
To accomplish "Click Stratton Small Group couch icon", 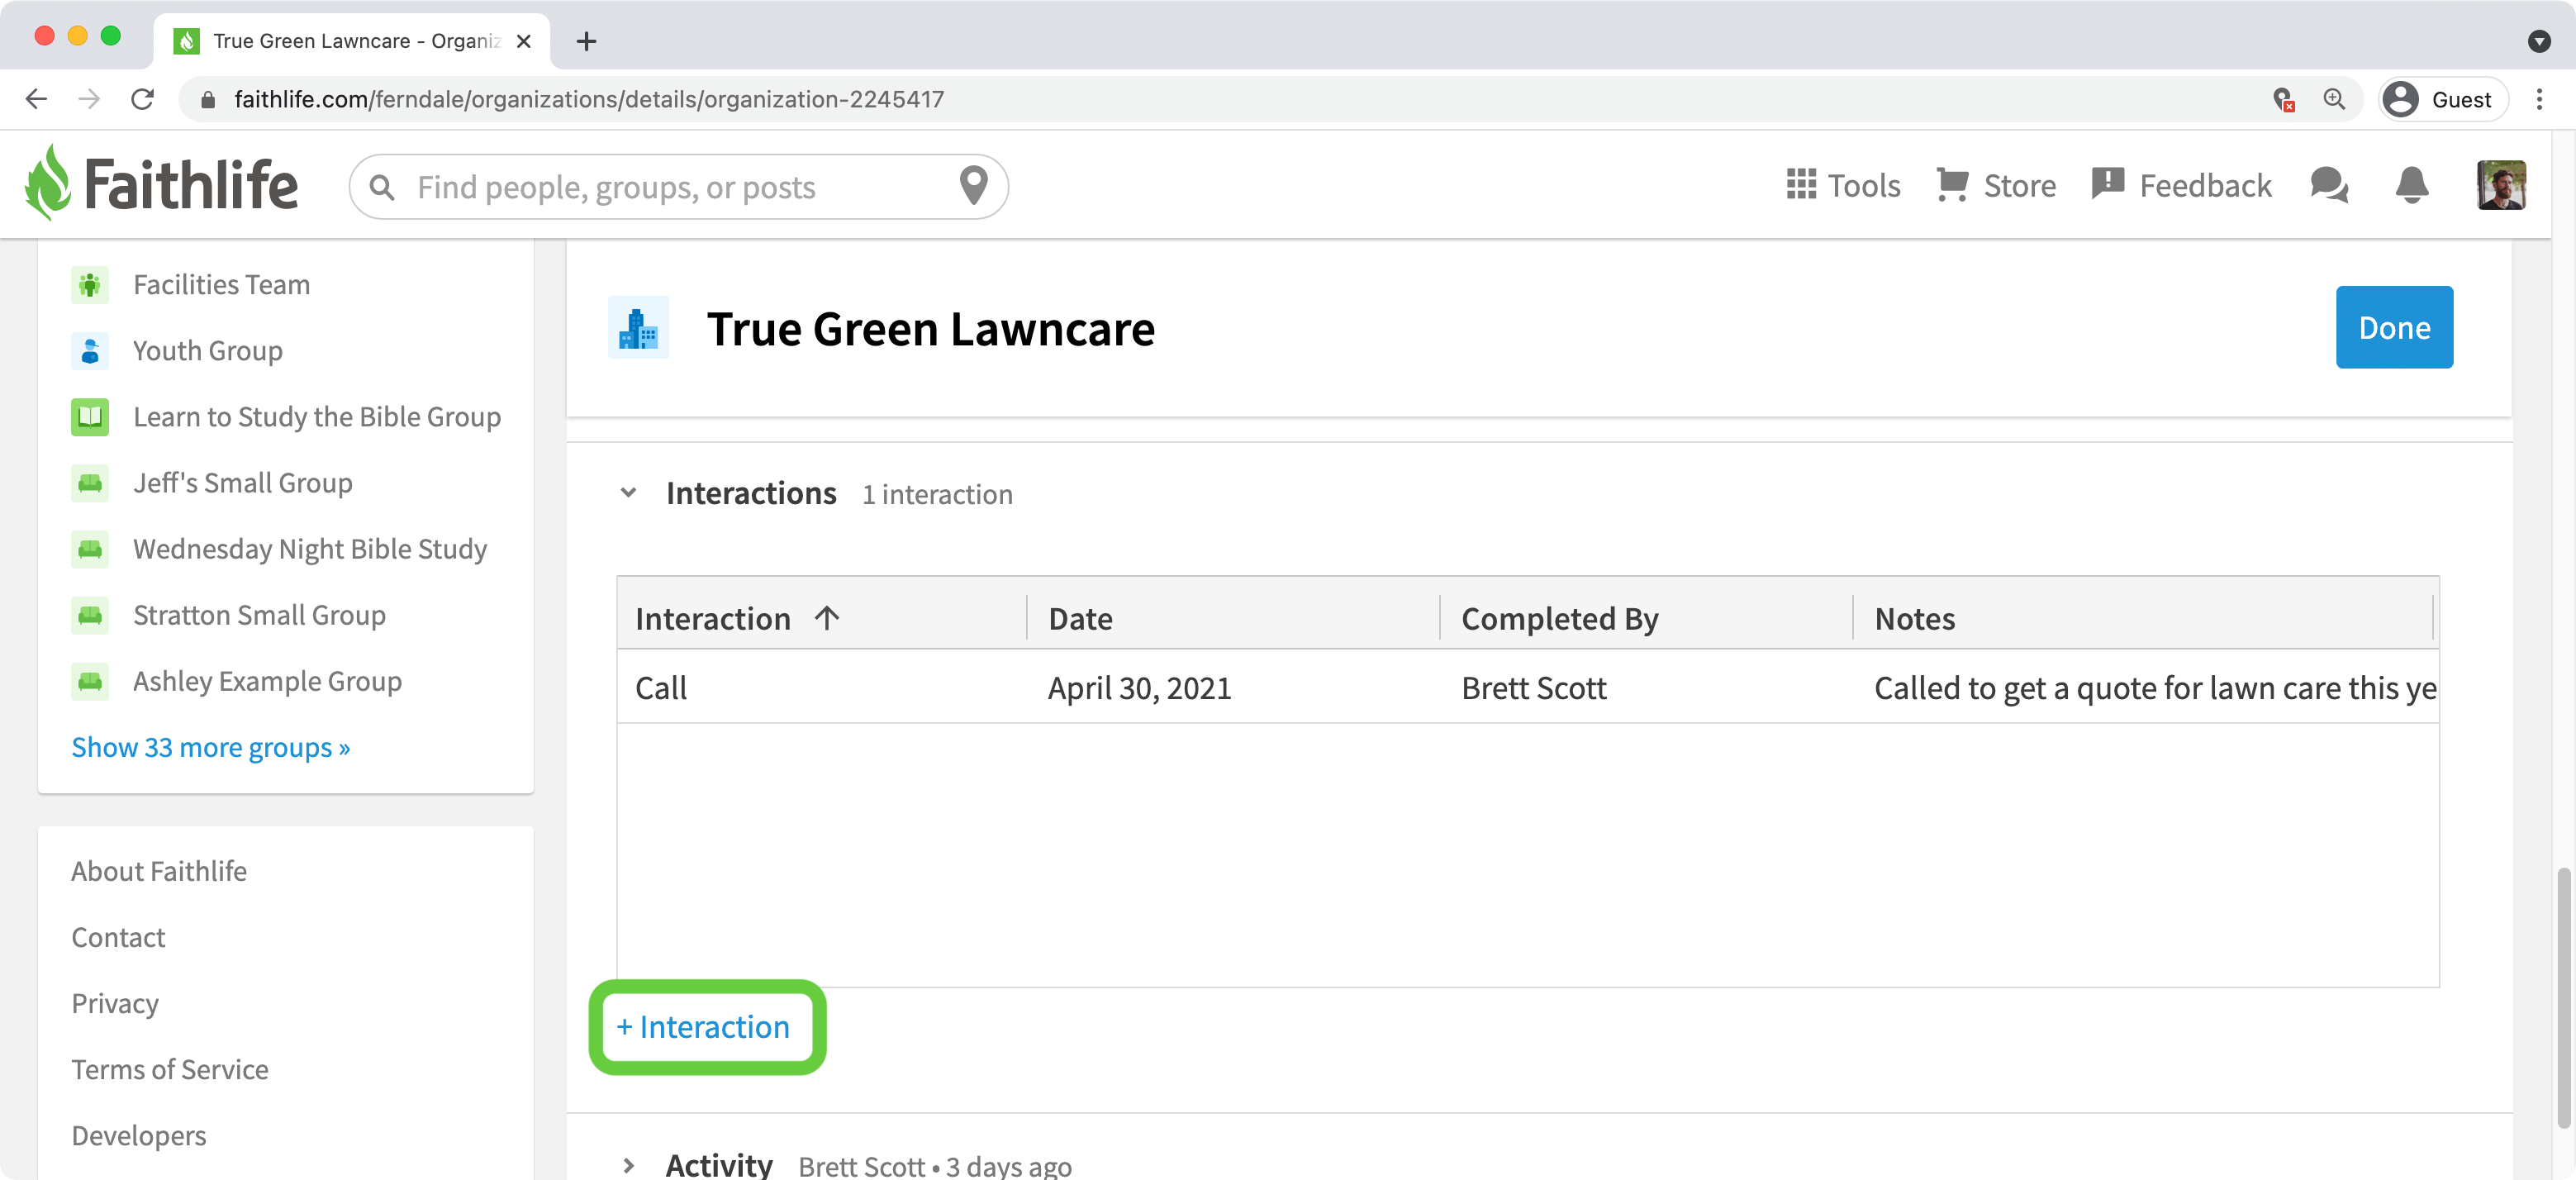I will click(x=90, y=615).
